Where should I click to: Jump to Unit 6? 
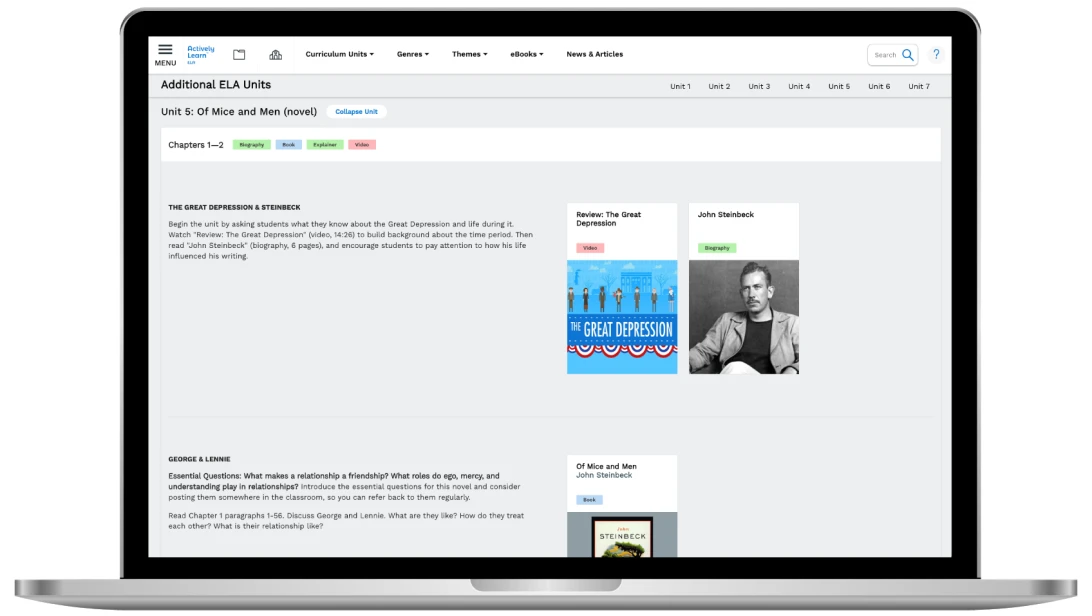[879, 86]
